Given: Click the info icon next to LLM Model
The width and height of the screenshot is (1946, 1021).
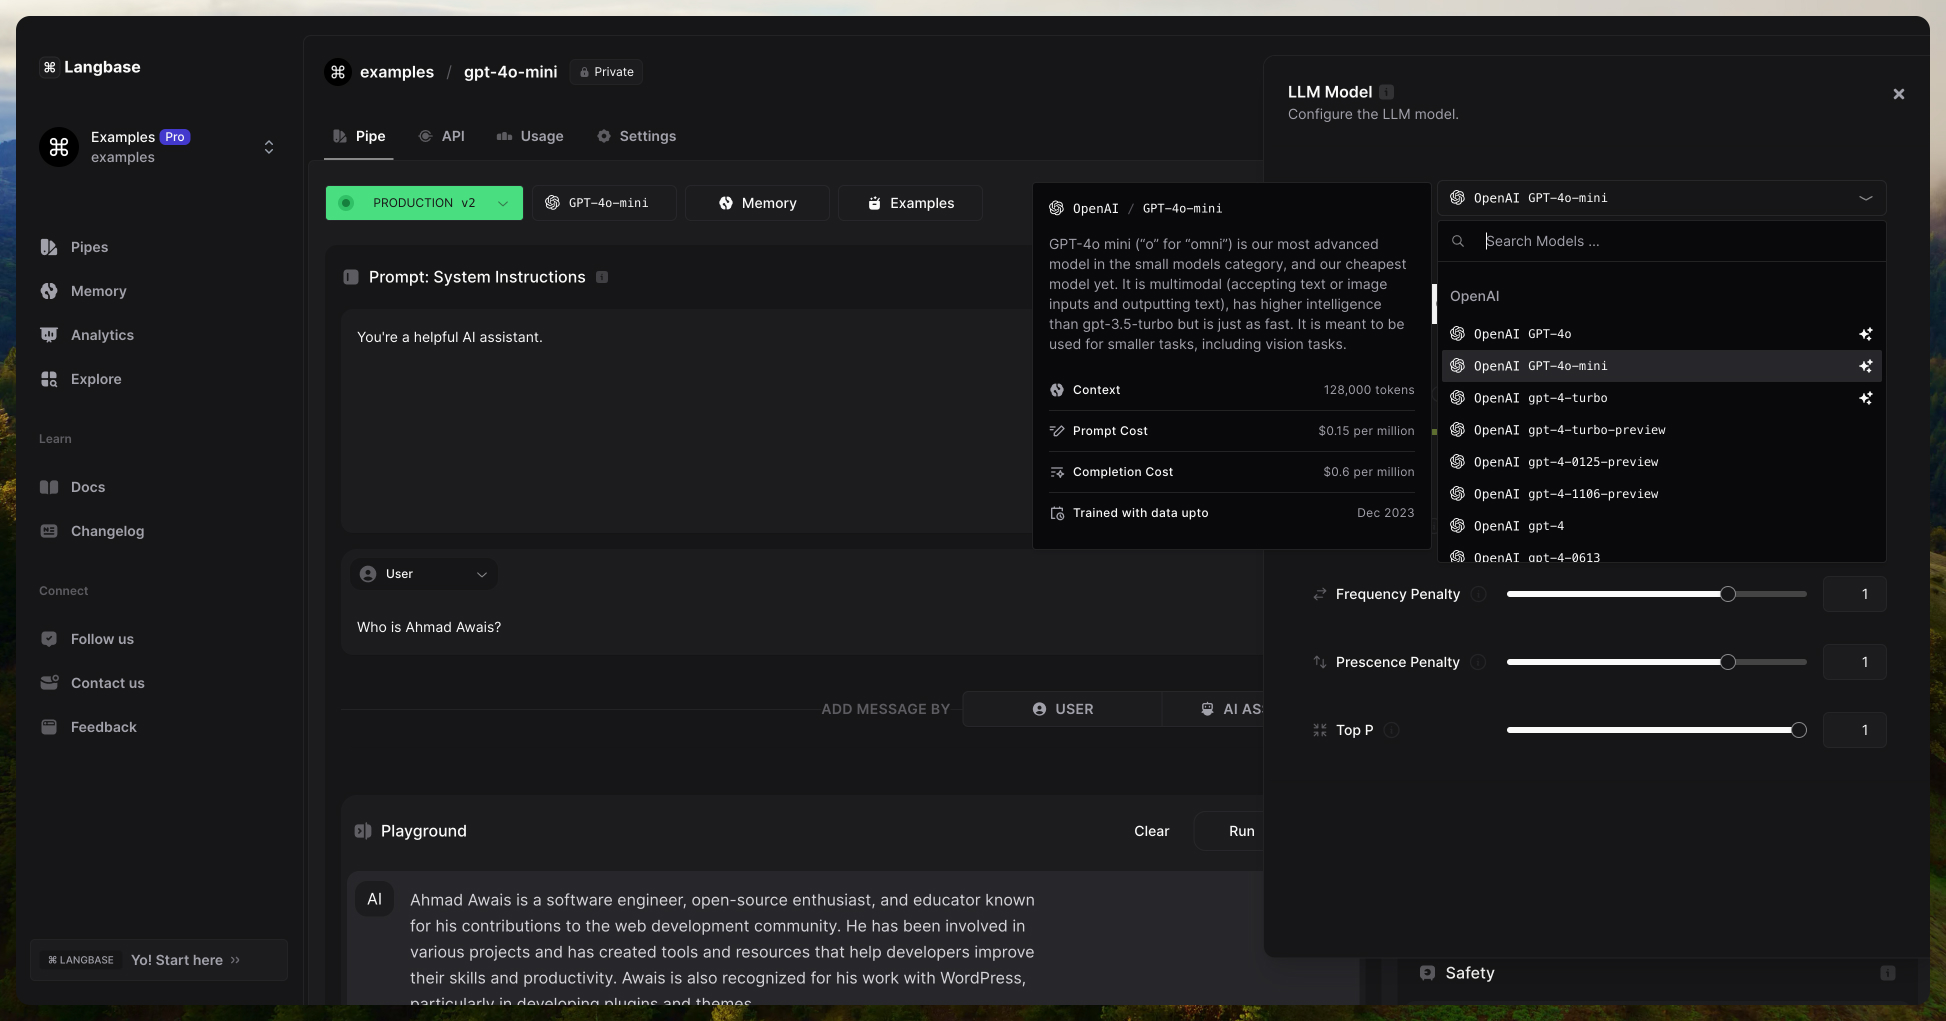Looking at the screenshot, I should (x=1386, y=92).
